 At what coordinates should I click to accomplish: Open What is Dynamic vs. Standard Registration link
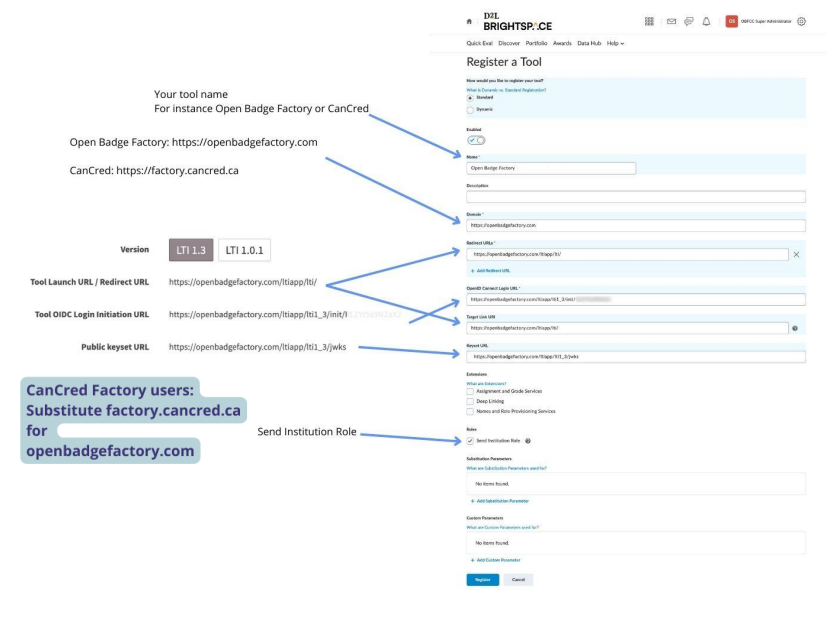[x=506, y=90]
